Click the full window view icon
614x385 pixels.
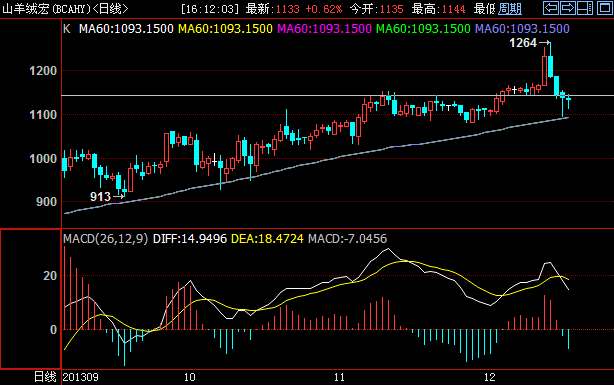605,8
